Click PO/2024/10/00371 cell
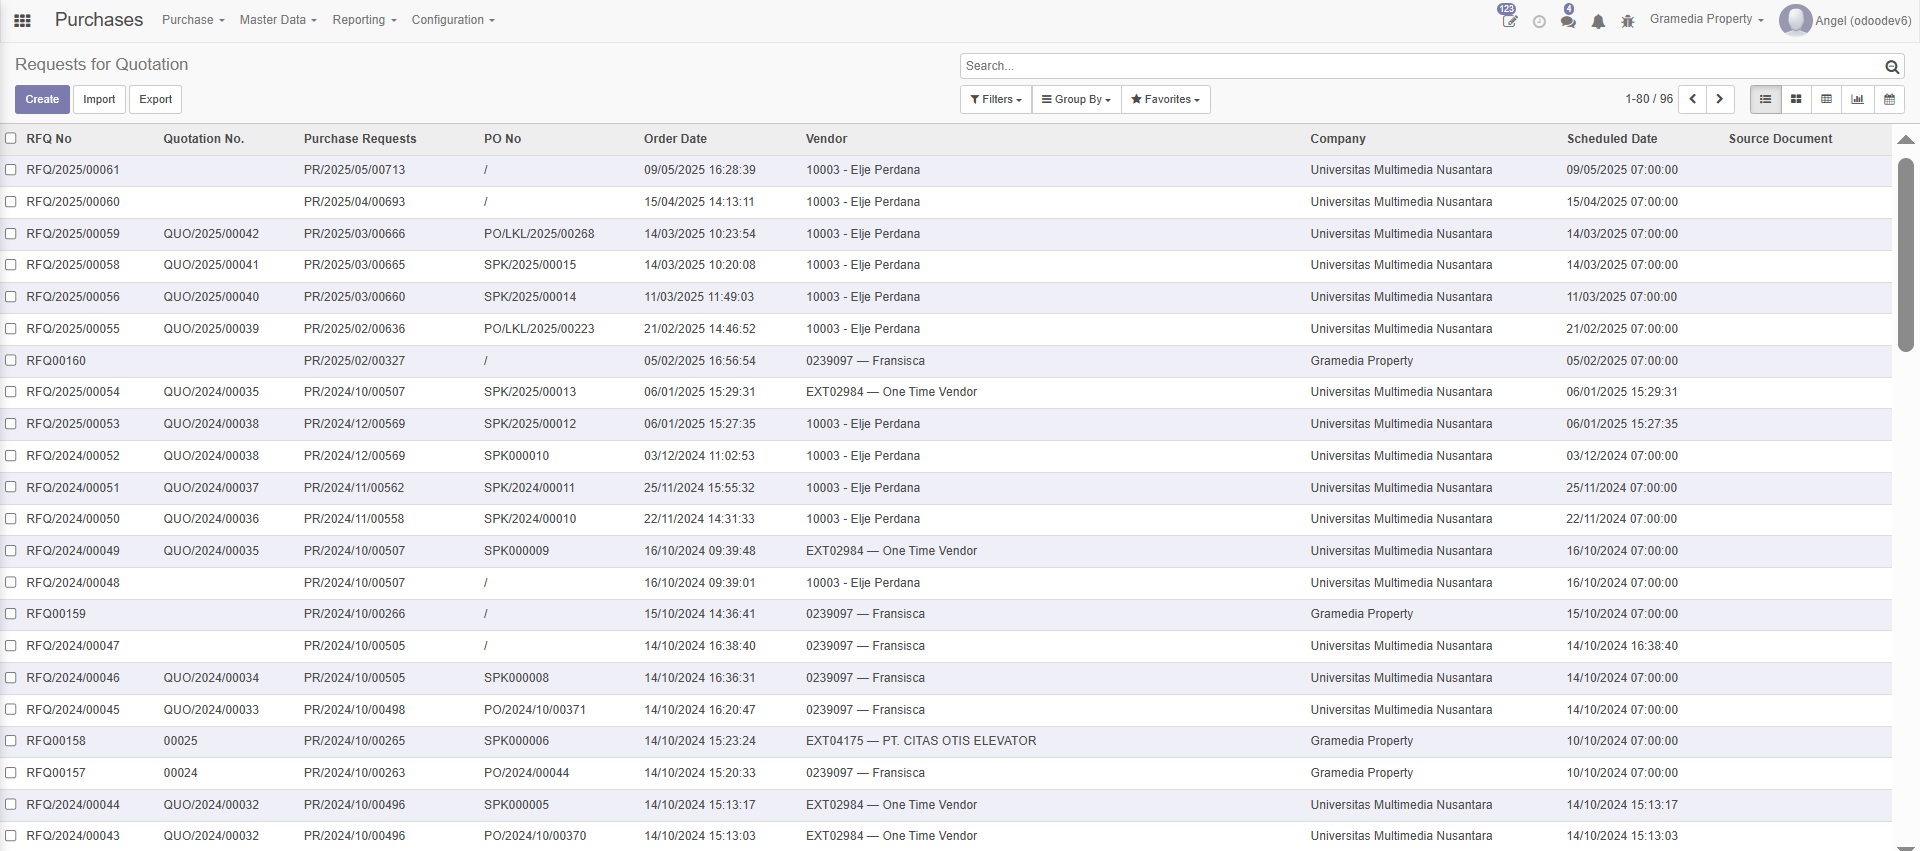The height and width of the screenshot is (851, 1920). 535,710
